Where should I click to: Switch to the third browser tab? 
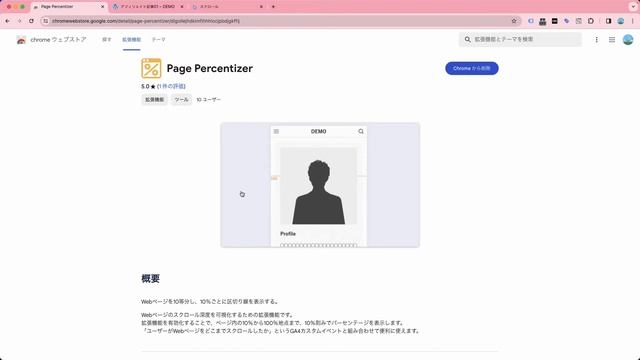click(x=227, y=7)
